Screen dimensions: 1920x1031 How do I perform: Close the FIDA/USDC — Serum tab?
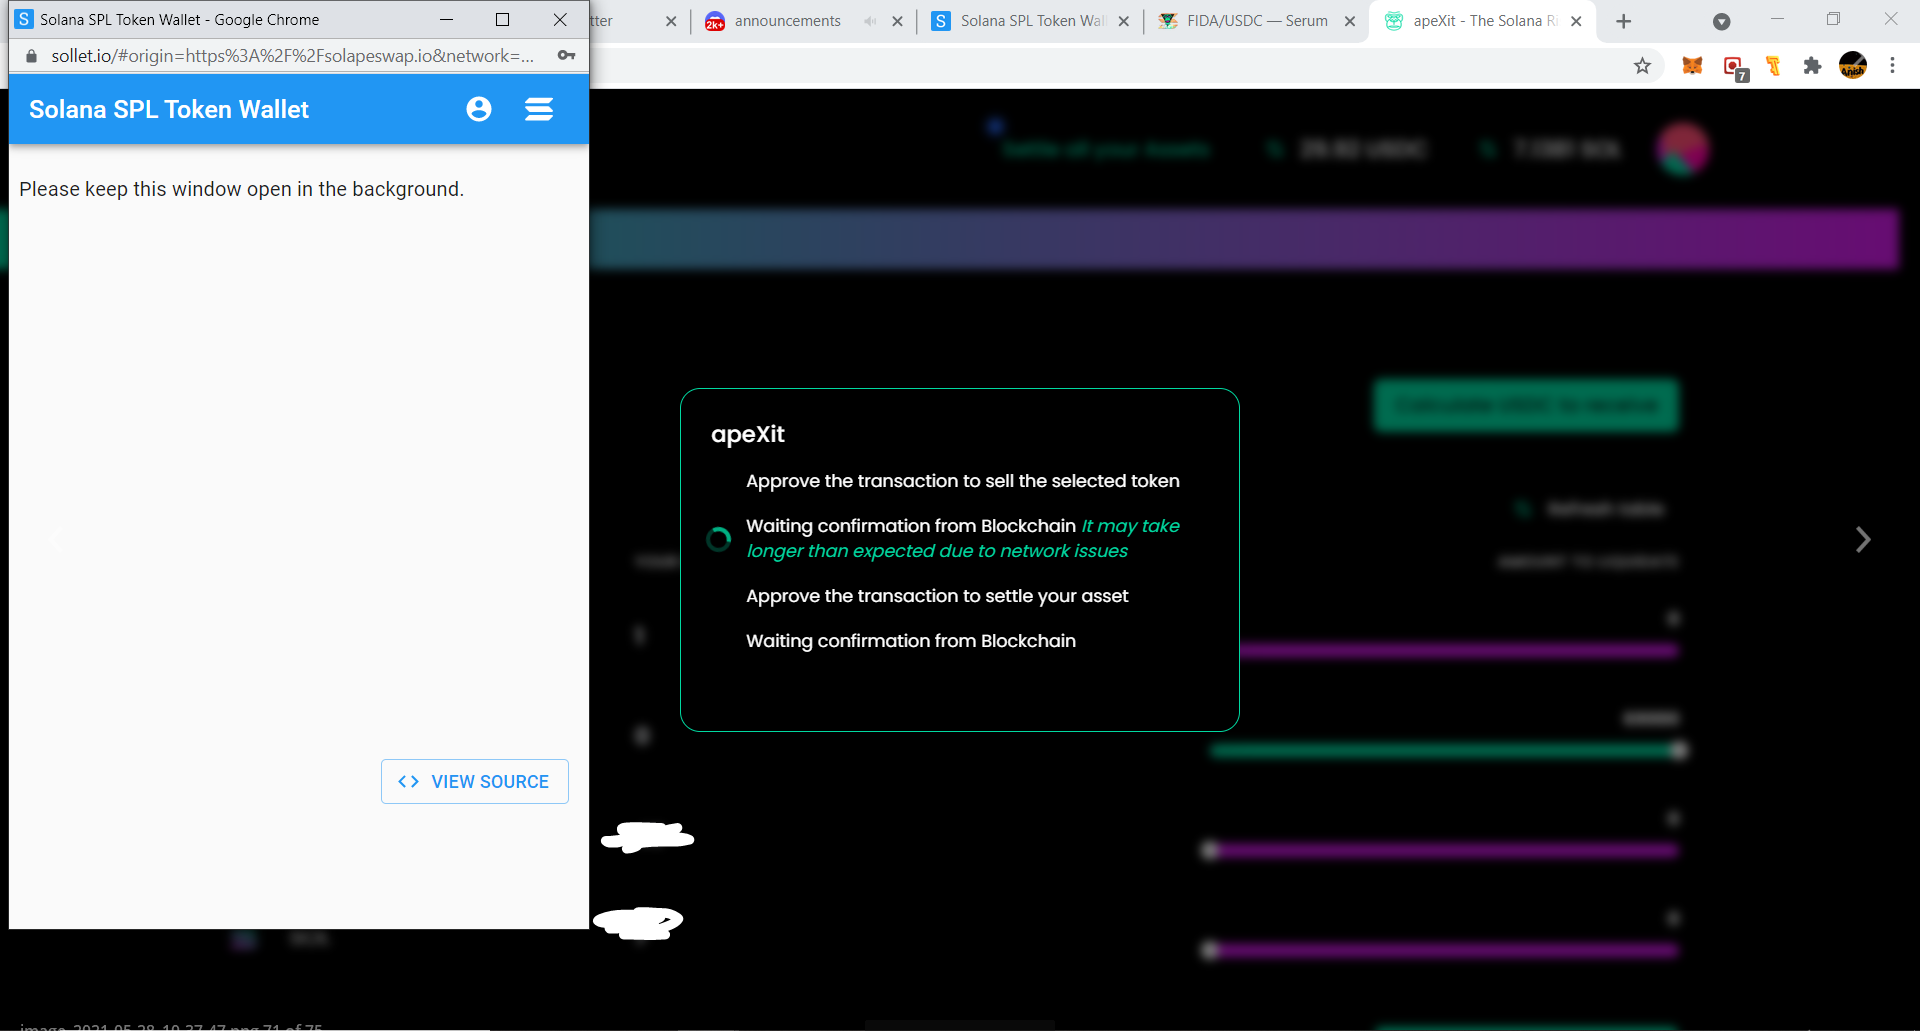[1349, 21]
